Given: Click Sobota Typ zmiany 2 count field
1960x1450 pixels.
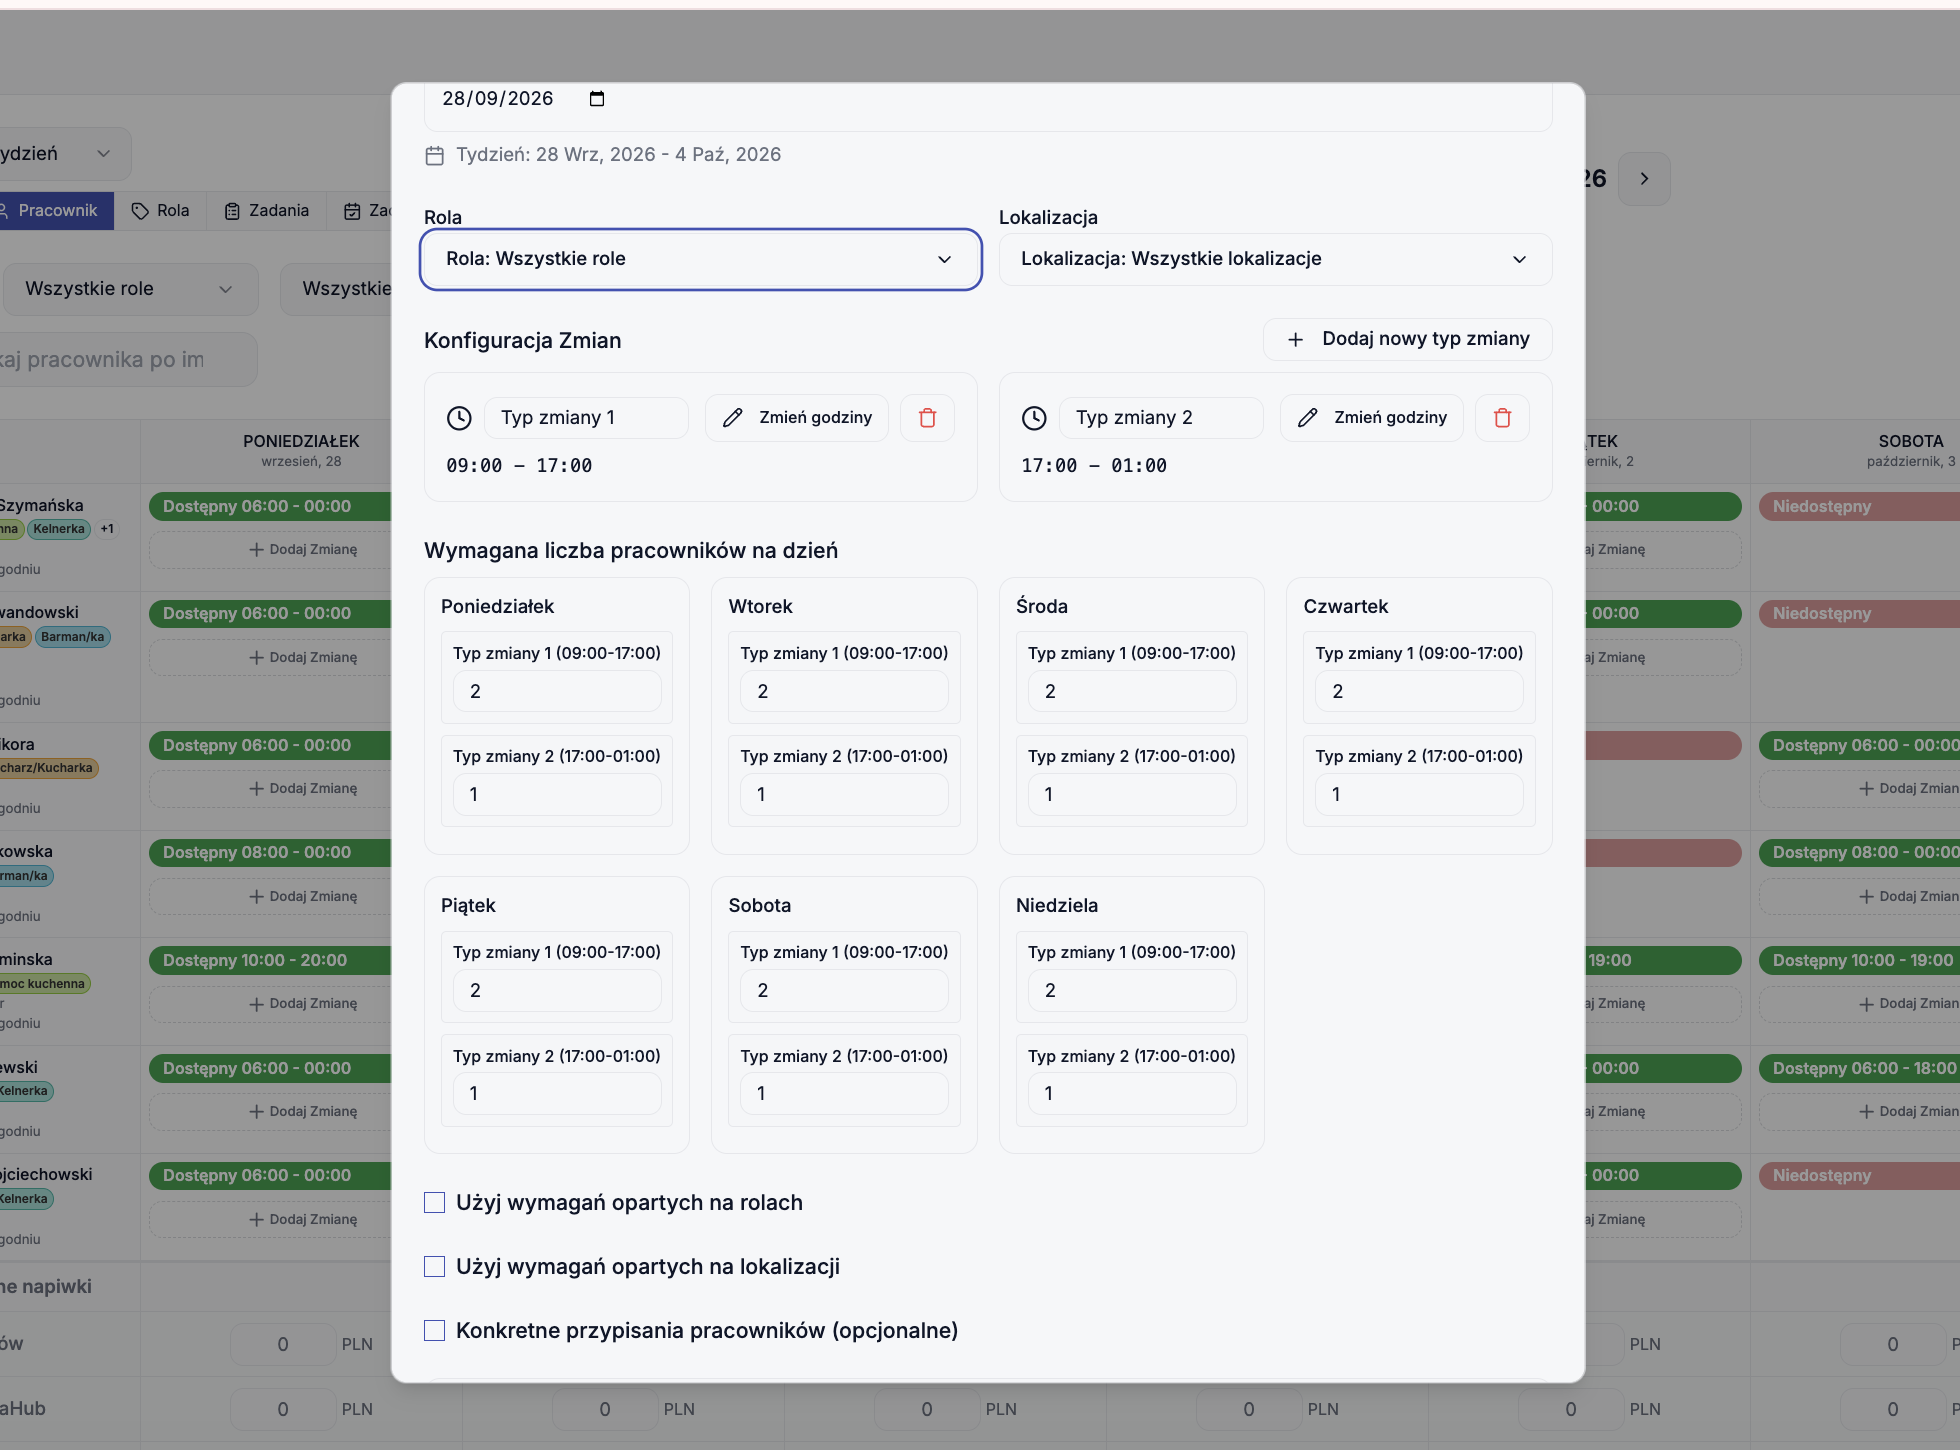Looking at the screenshot, I should pyautogui.click(x=844, y=1094).
